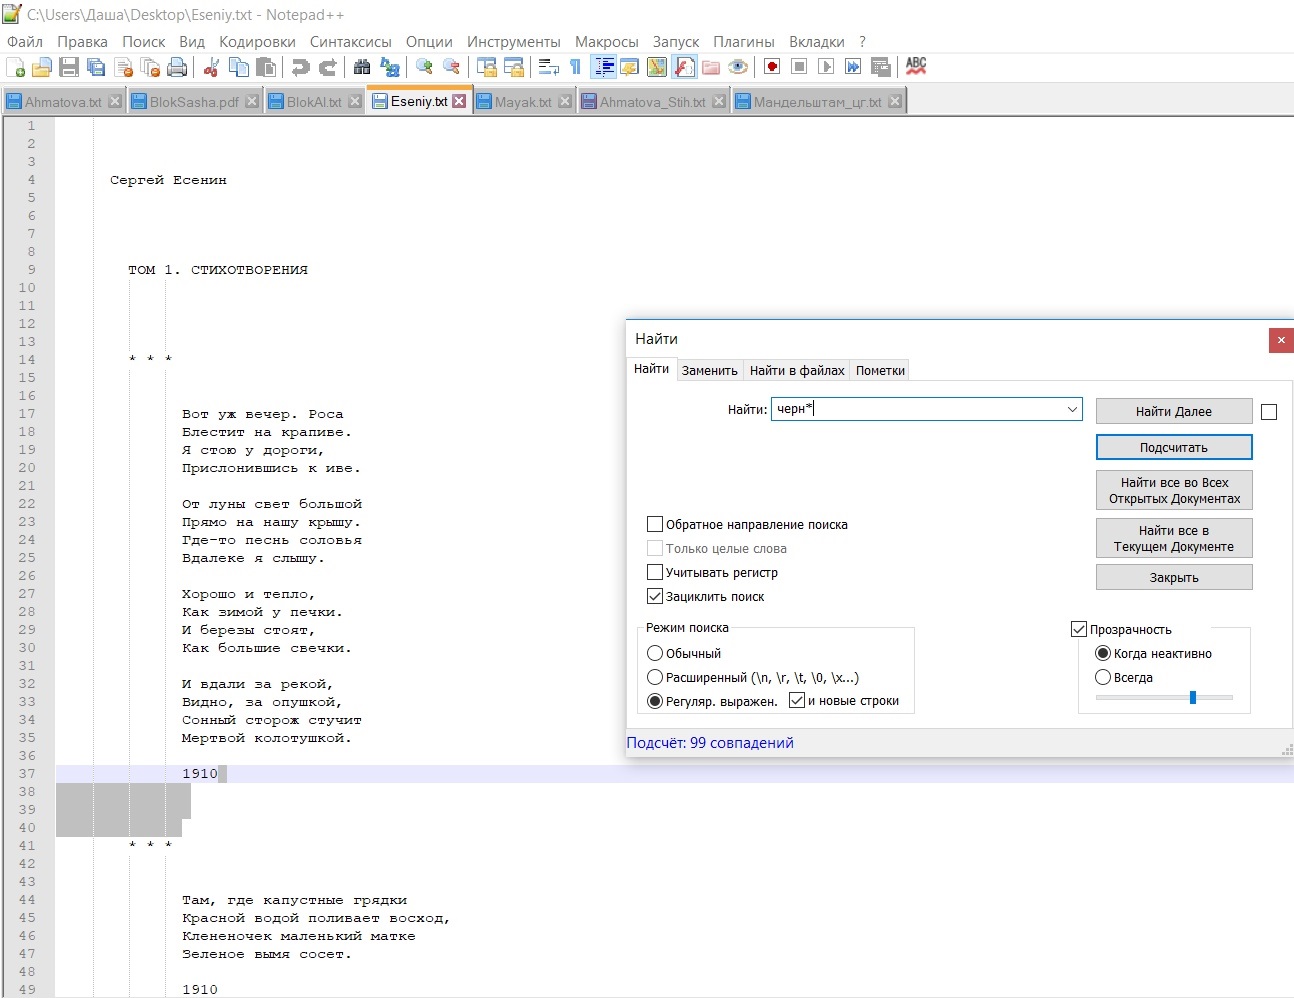Create a new document via toolbar icon

click(15, 67)
